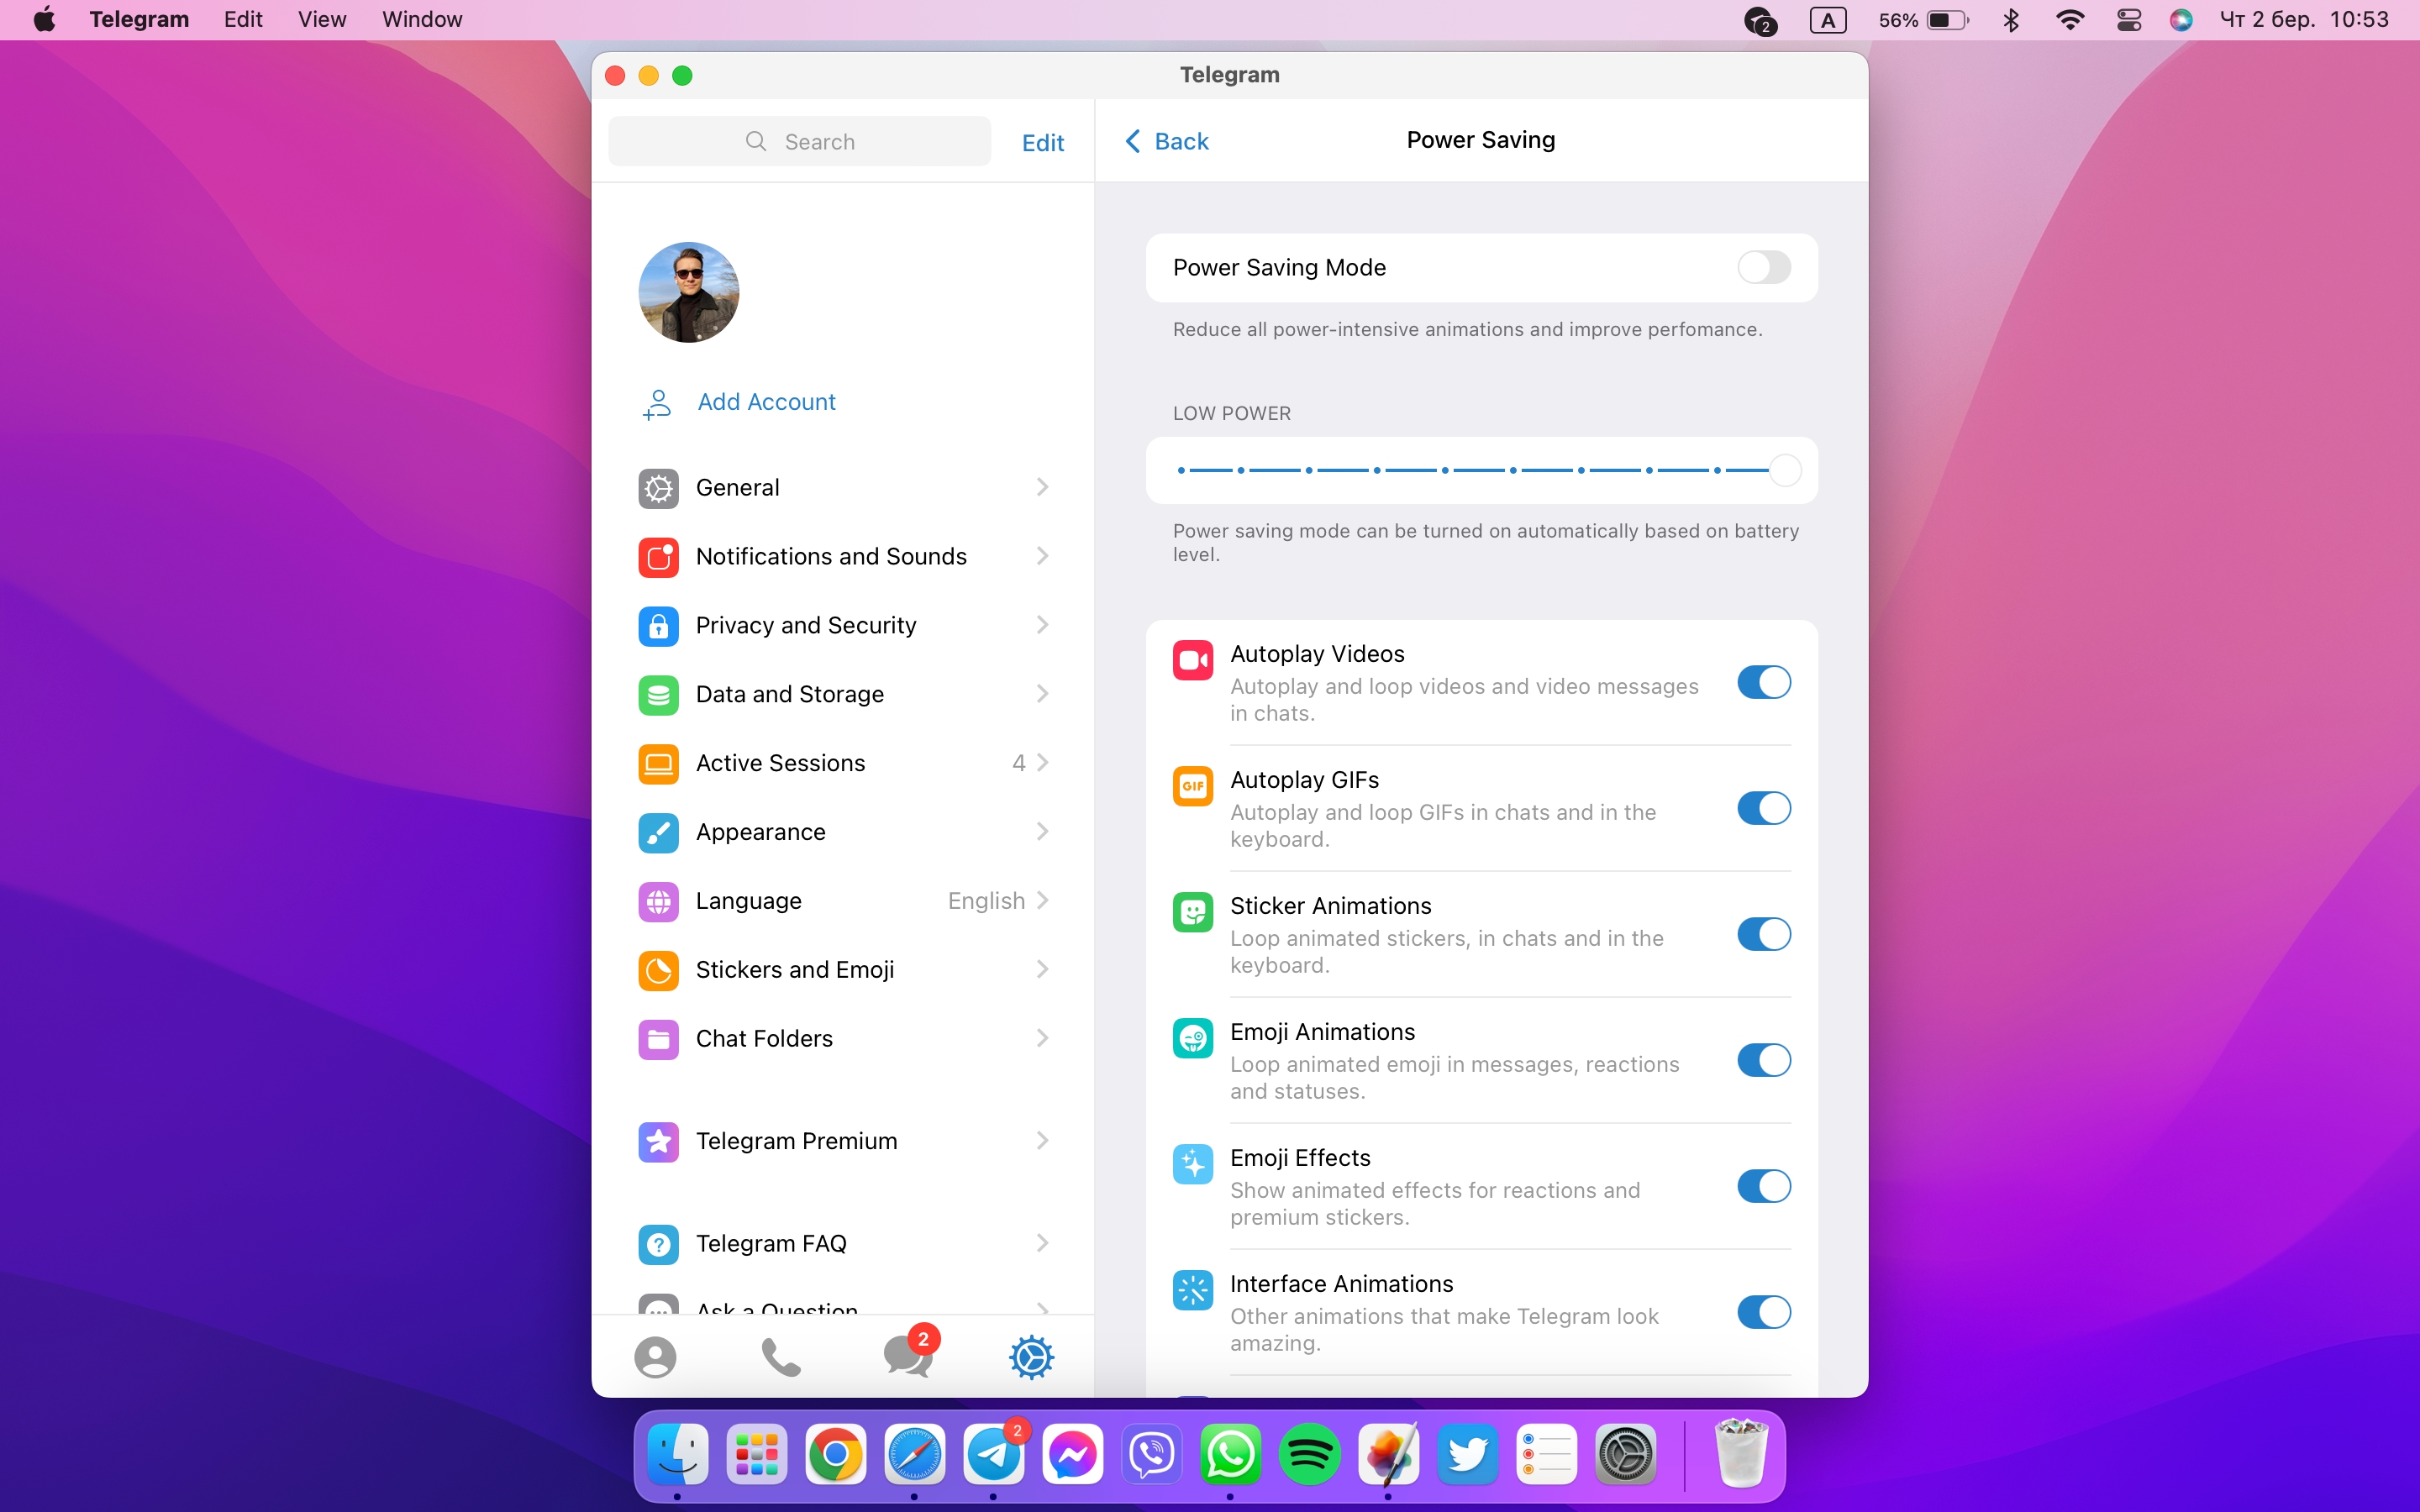Select the Settings gear tab icon

click(x=1031, y=1357)
